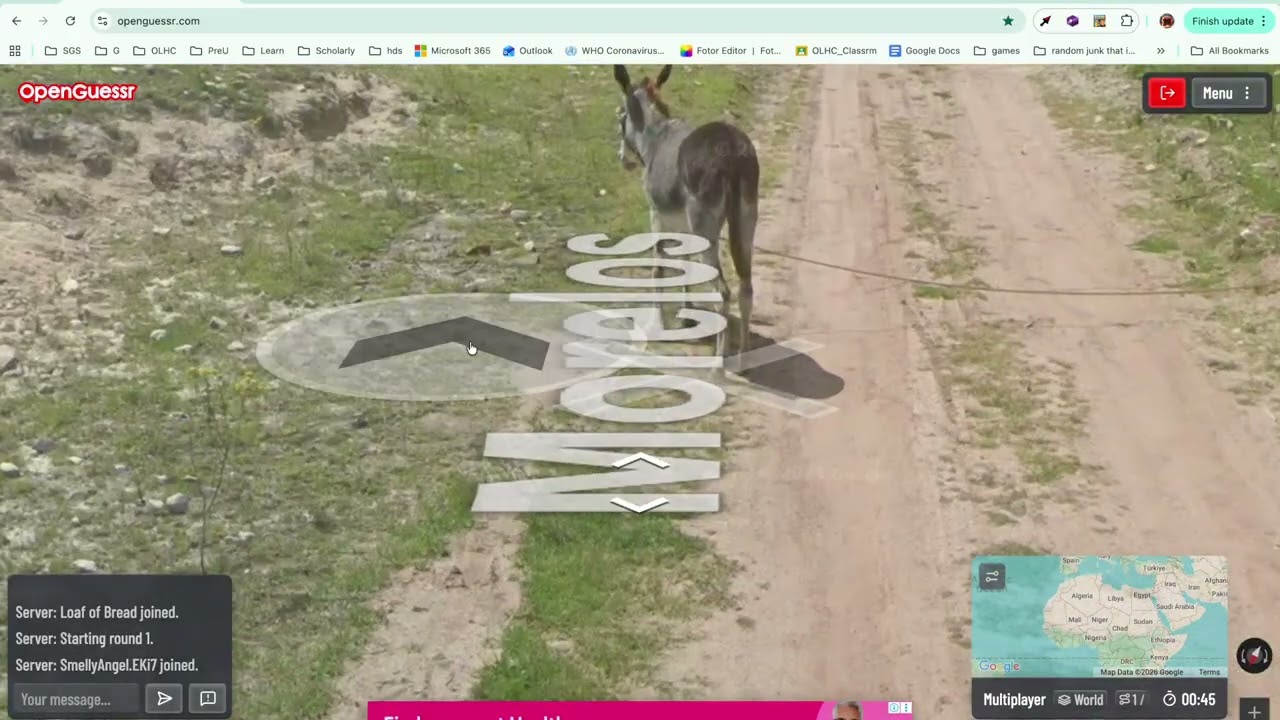Show hidden bookmarks with the double chevron
This screenshot has width=1280, height=720.
pos(1160,51)
